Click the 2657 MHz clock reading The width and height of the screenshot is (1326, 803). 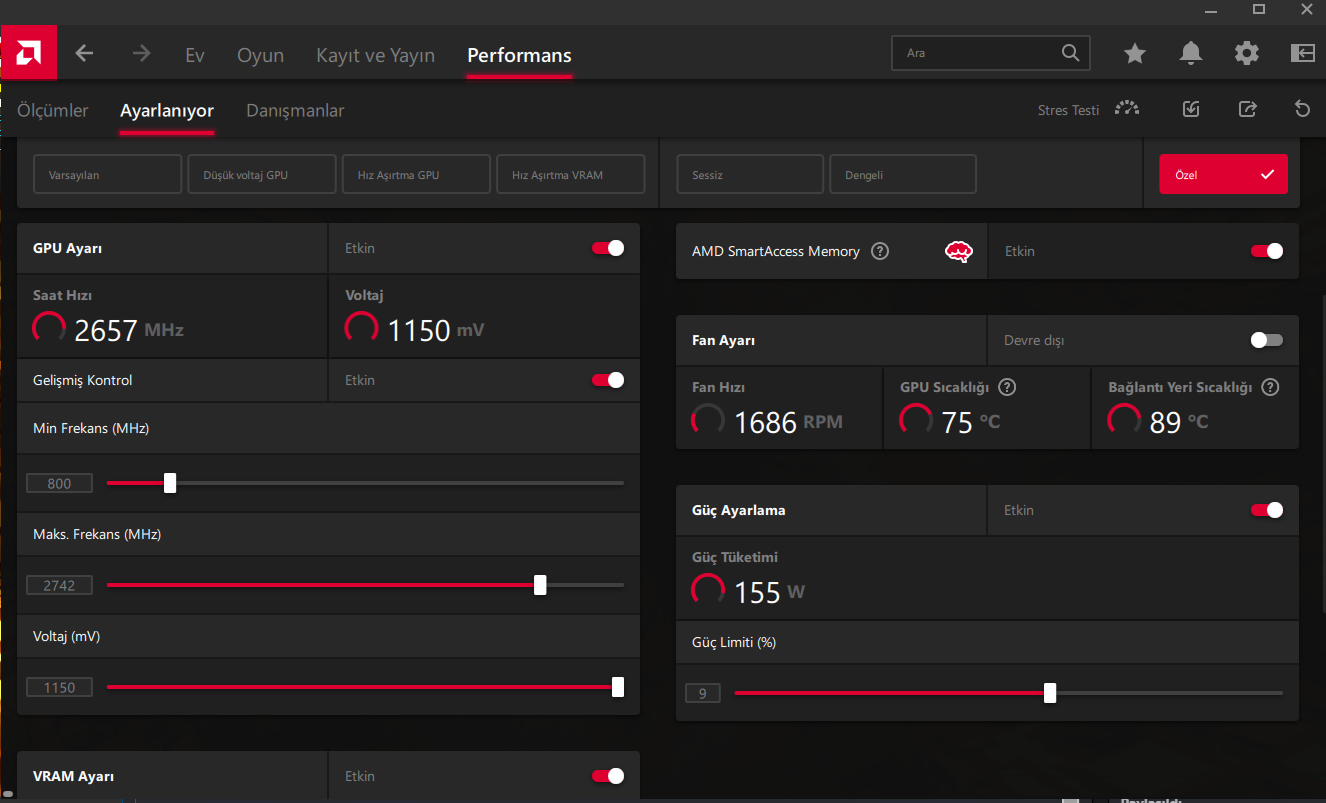pos(129,330)
